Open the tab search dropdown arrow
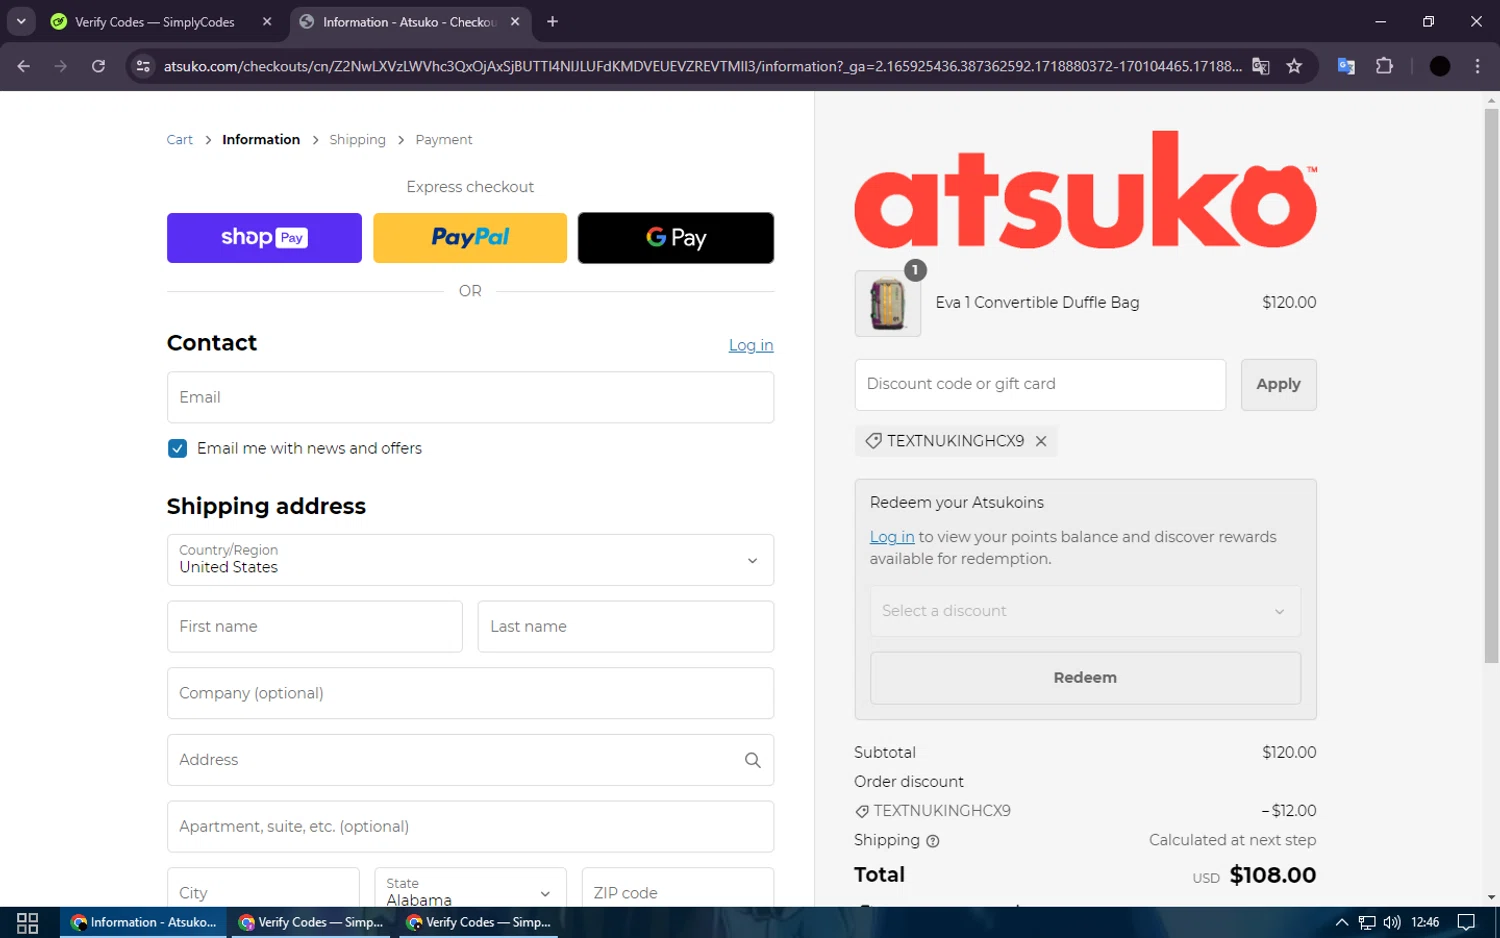 click(x=21, y=21)
